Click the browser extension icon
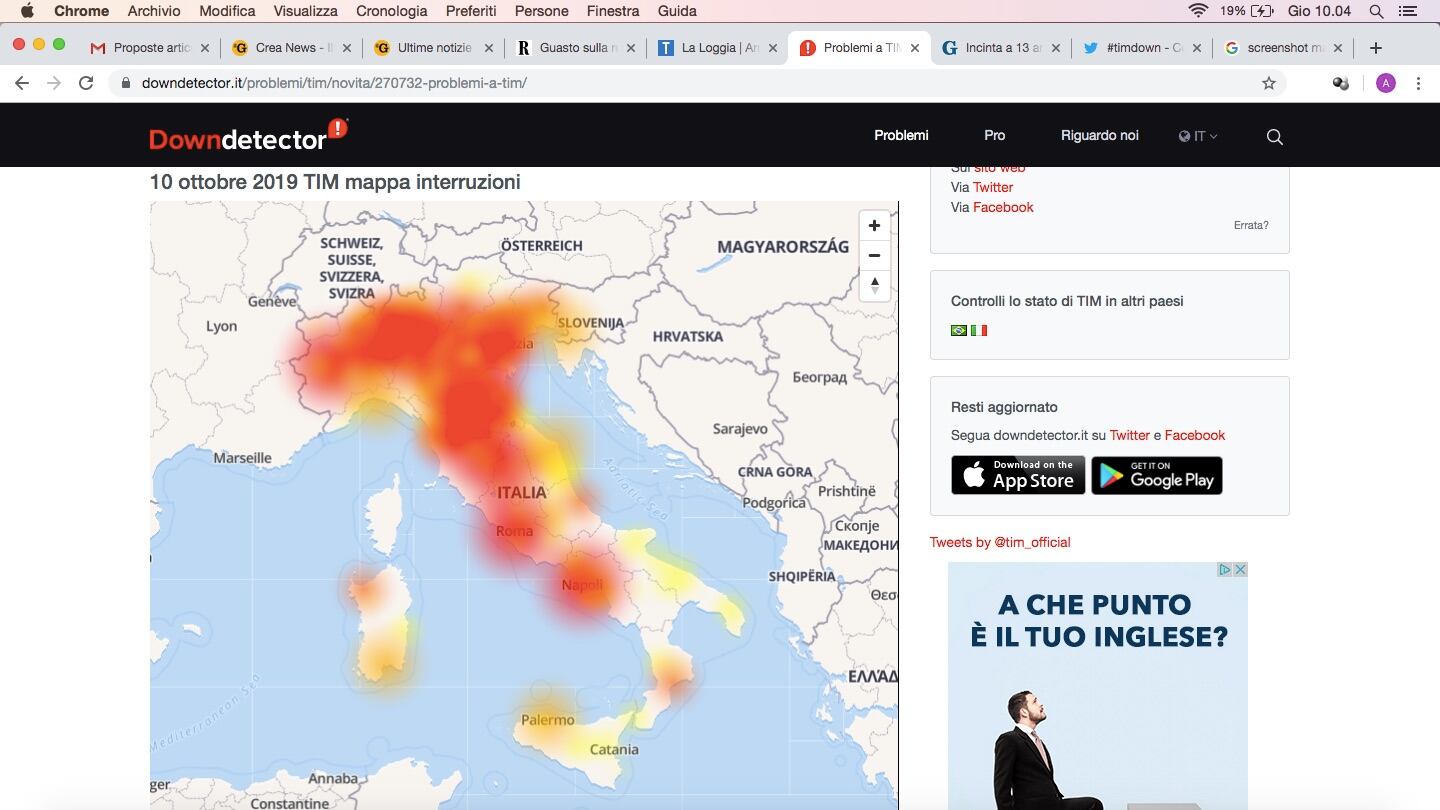 pyautogui.click(x=1341, y=83)
